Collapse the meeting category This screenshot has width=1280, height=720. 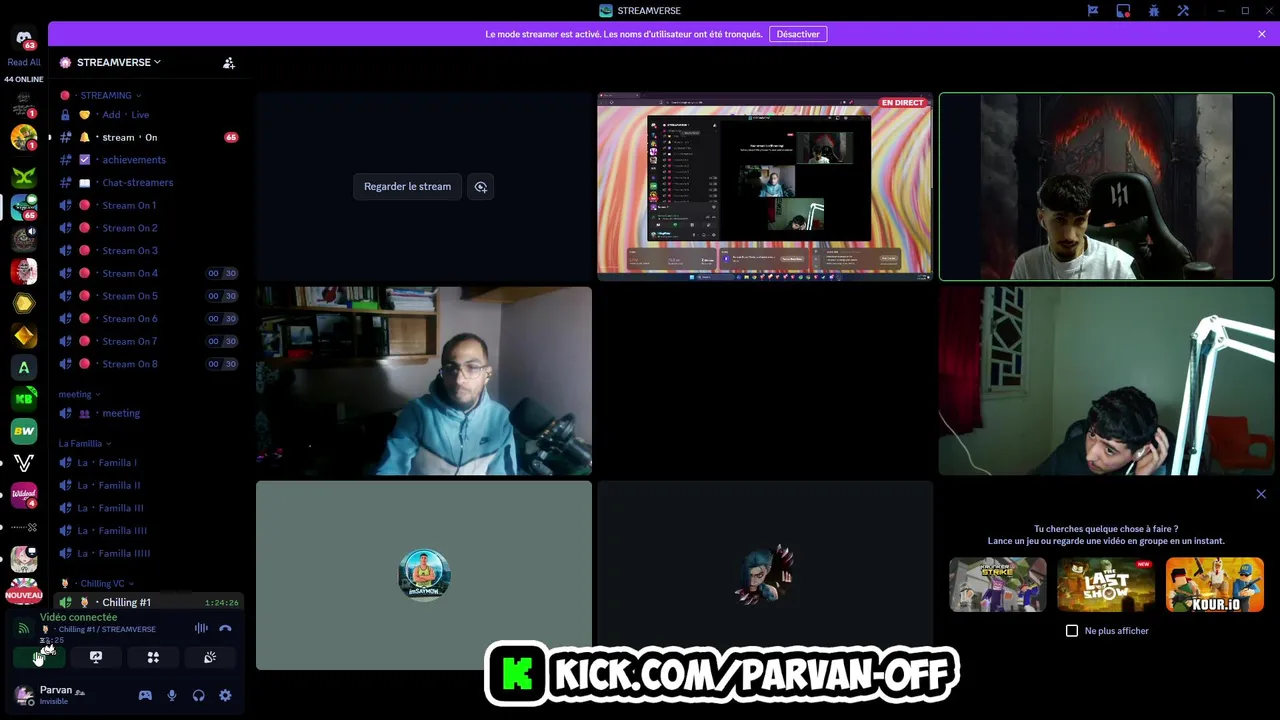(x=79, y=394)
